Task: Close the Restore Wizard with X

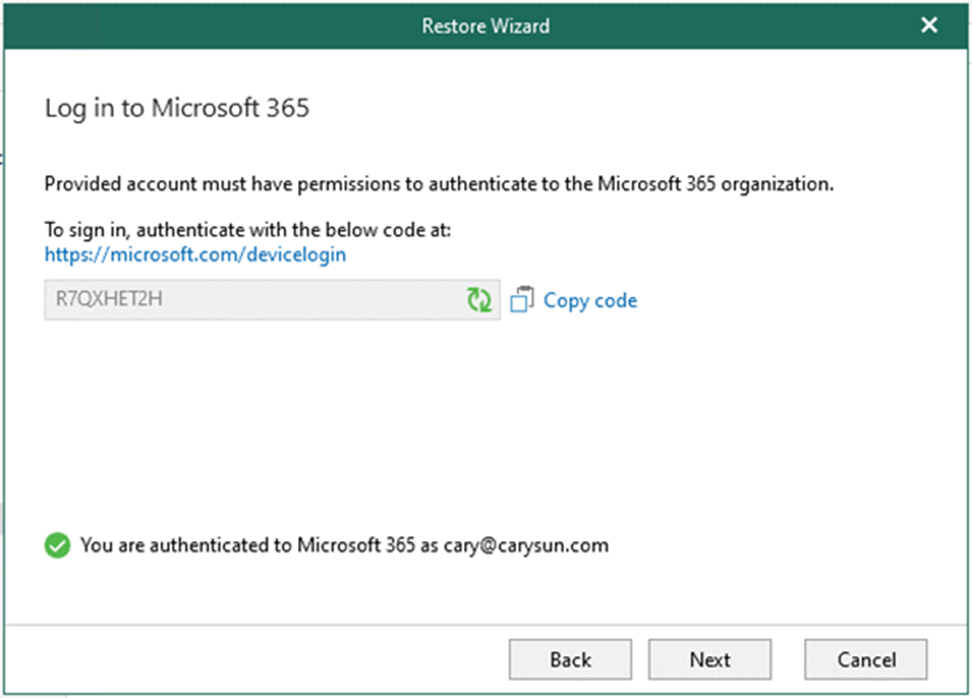Action: click(929, 26)
